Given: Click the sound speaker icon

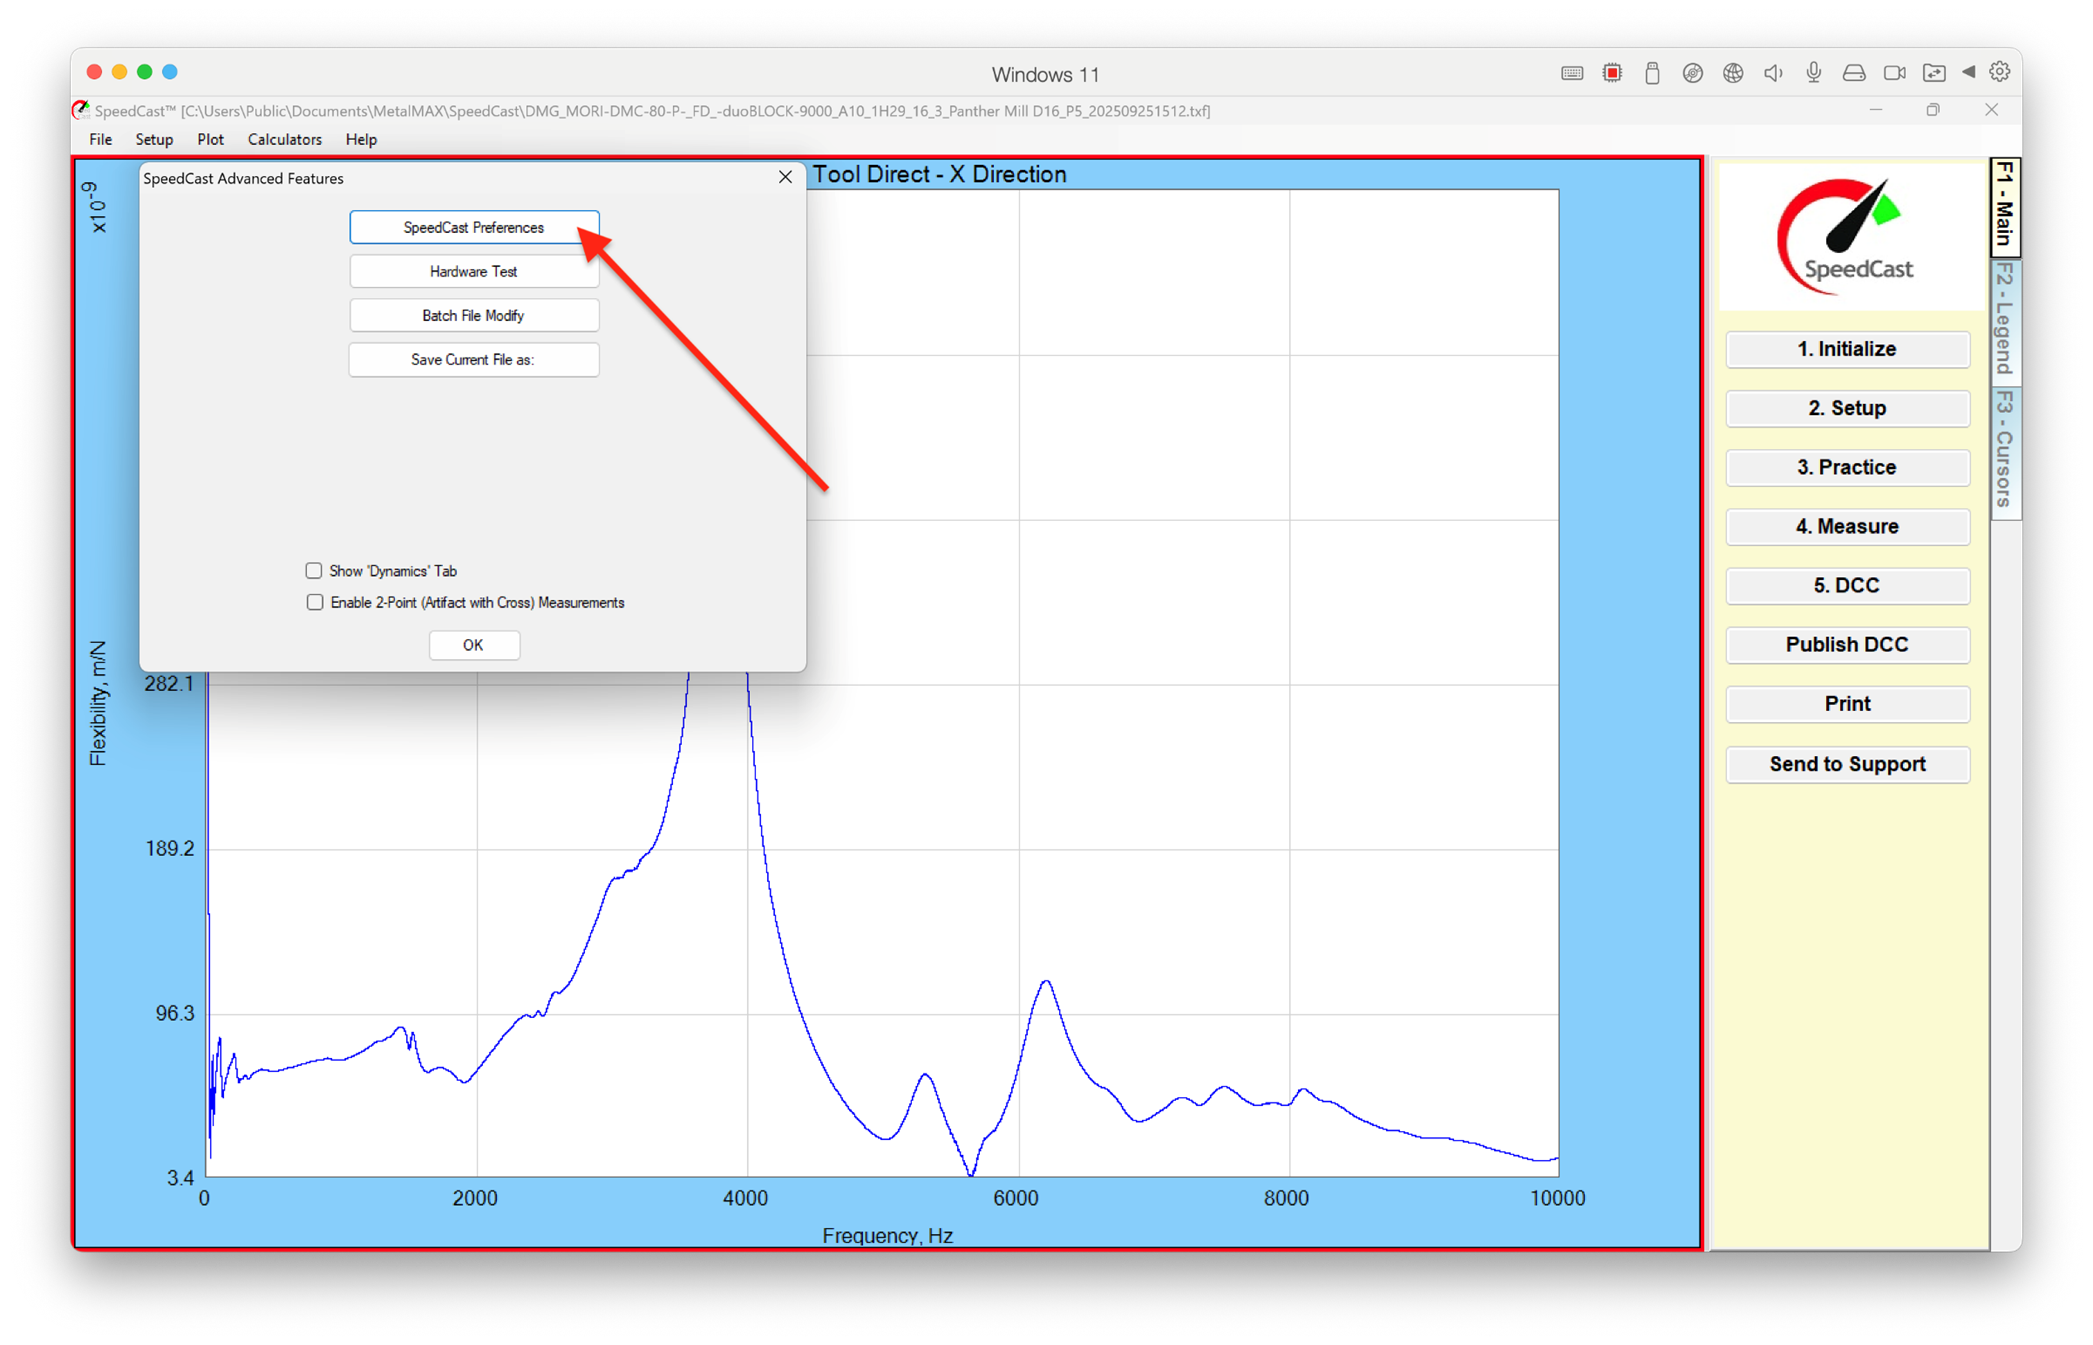Looking at the screenshot, I should tap(1773, 73).
